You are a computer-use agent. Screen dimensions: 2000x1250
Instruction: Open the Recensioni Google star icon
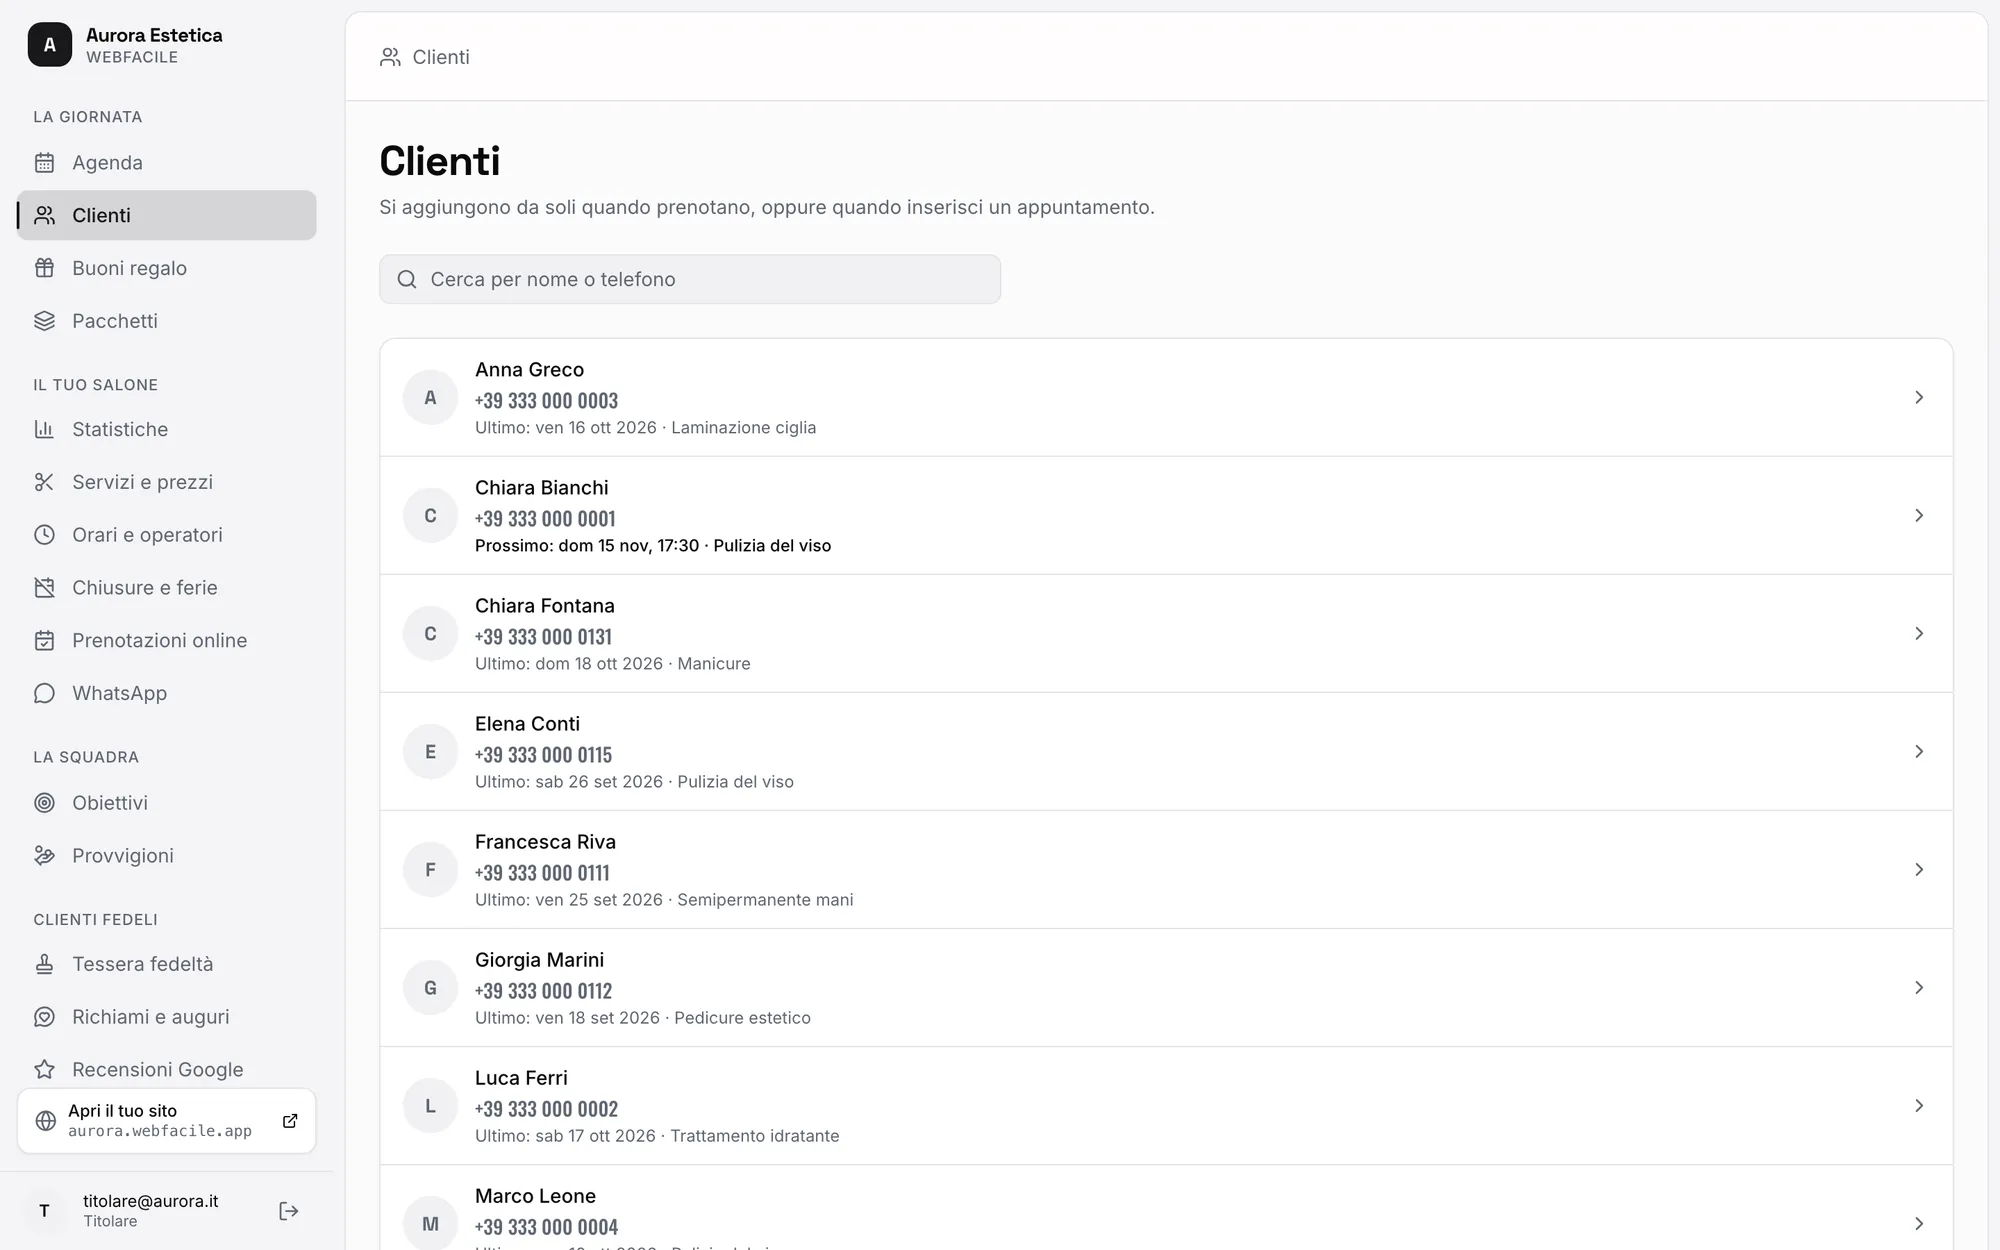(44, 1070)
